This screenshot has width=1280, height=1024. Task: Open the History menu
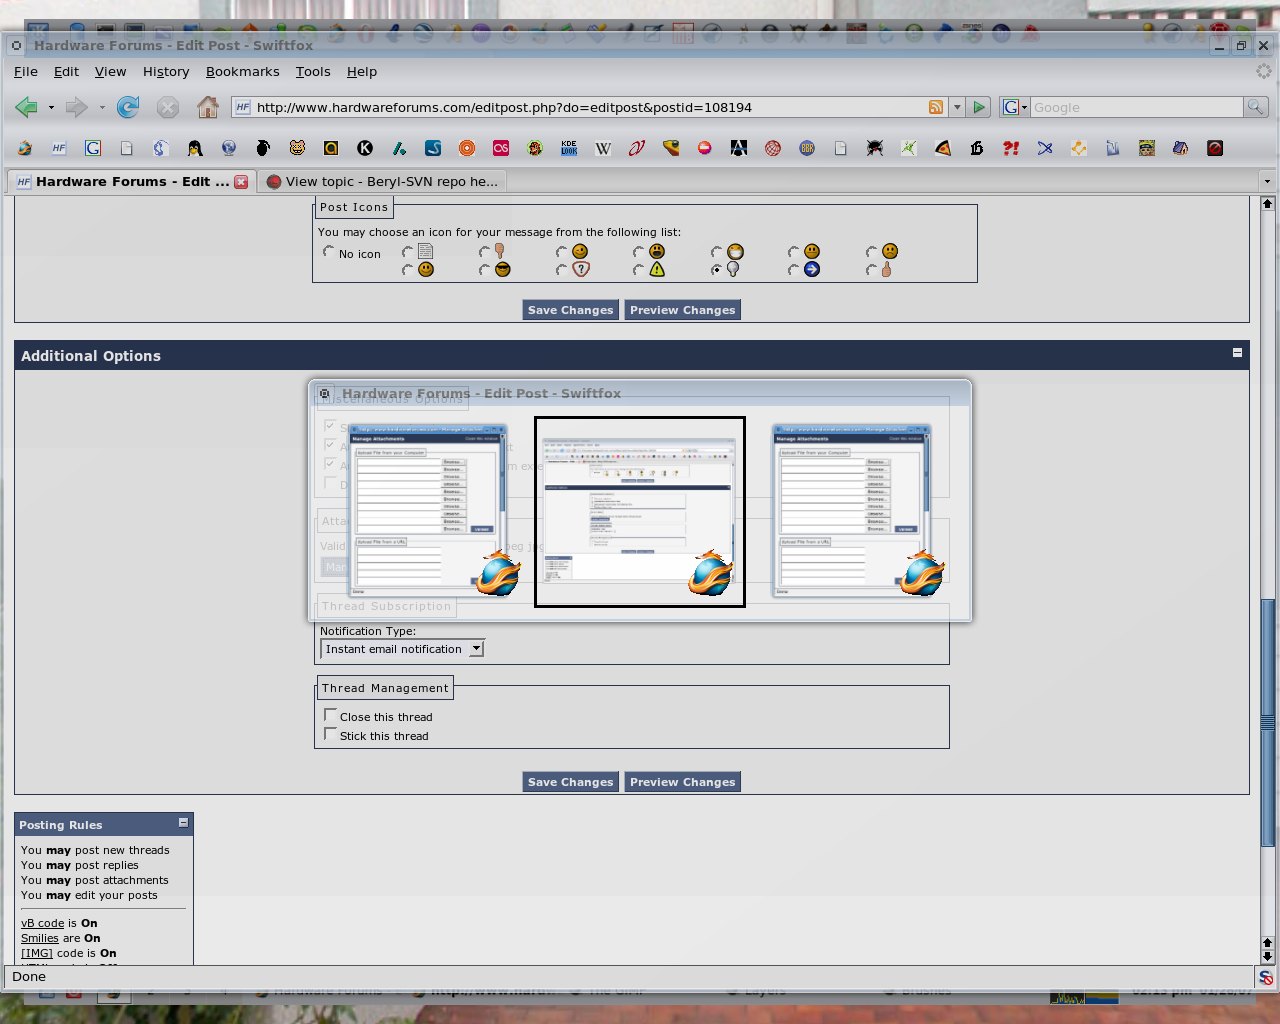(x=166, y=71)
